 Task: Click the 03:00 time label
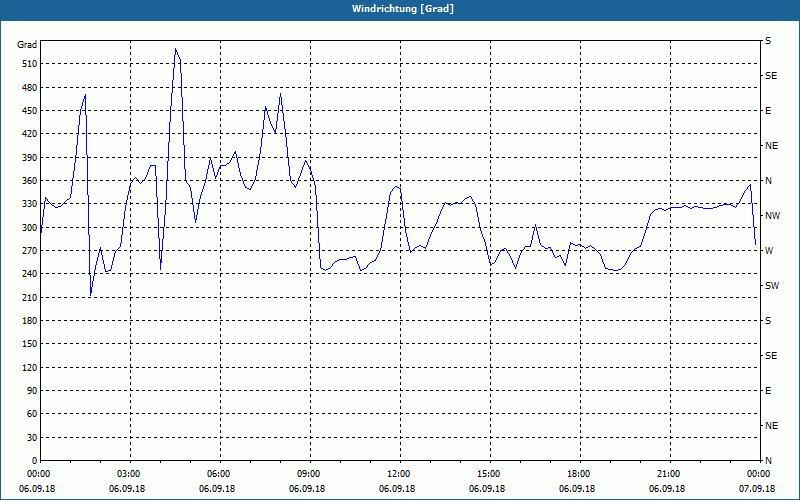tap(129, 474)
